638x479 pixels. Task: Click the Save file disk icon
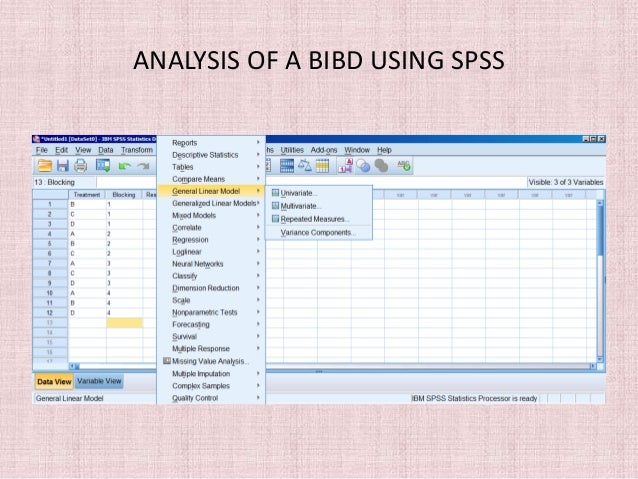63,166
